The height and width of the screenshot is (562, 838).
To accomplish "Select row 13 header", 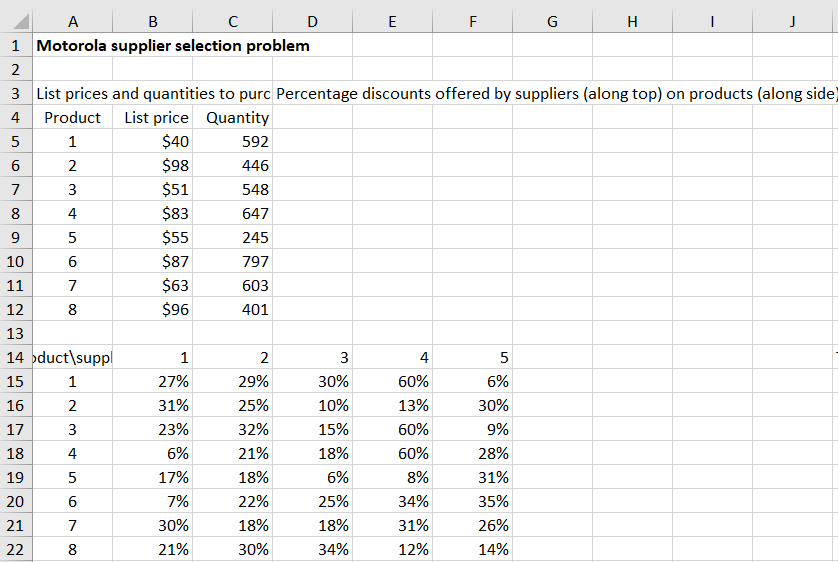I will [x=15, y=333].
